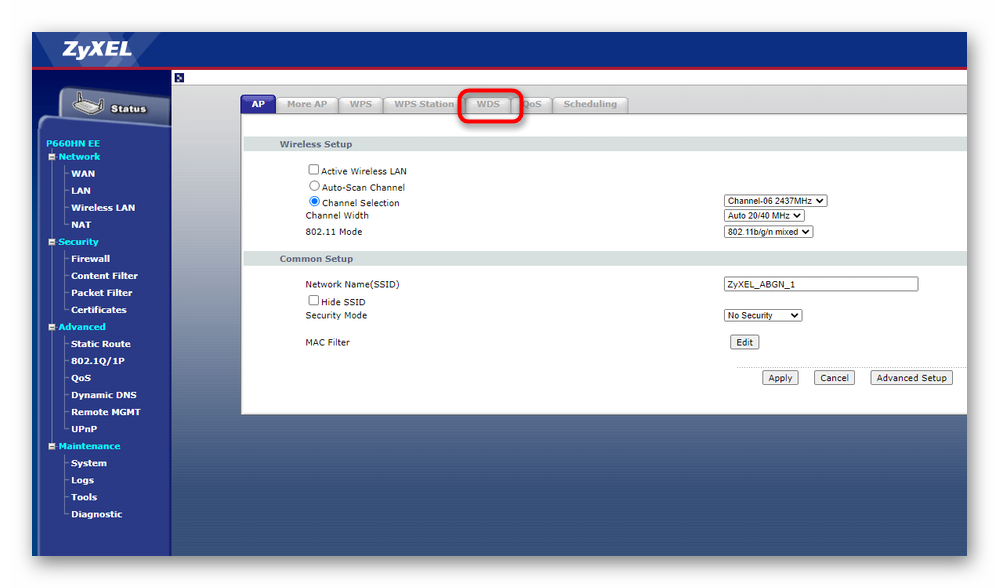Click the Network Name SSID field
Screen dimensions: 999x588
point(820,284)
